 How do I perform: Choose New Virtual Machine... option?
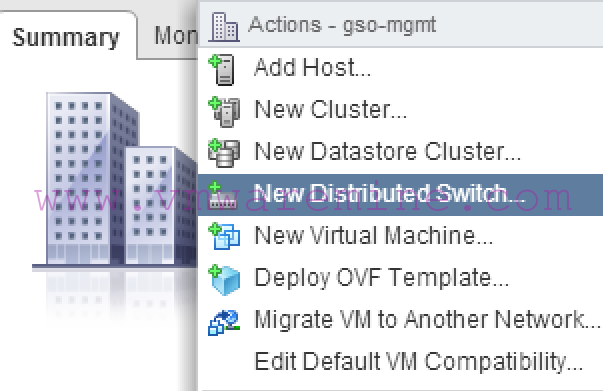point(400,236)
